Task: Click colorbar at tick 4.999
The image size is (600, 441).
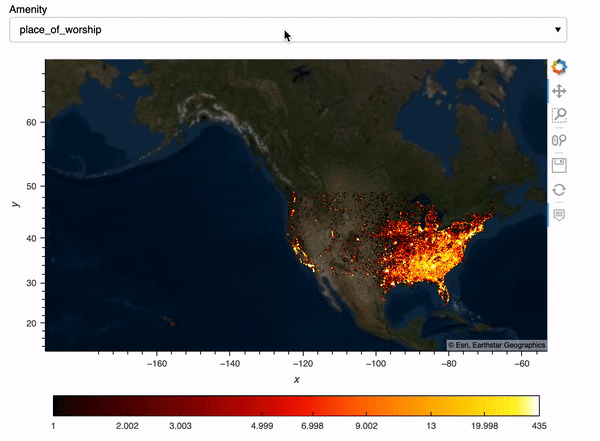Action: (x=262, y=406)
